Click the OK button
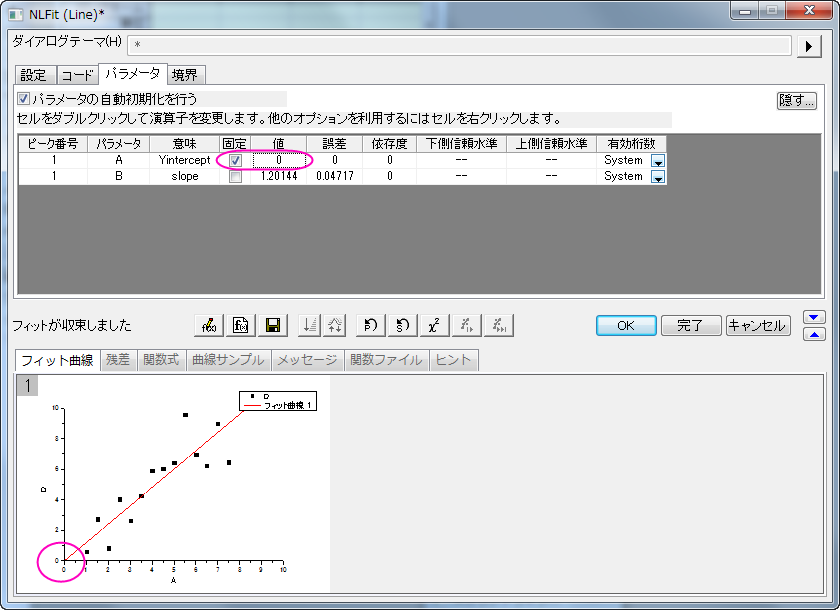Image resolution: width=840 pixels, height=610 pixels. point(626,325)
